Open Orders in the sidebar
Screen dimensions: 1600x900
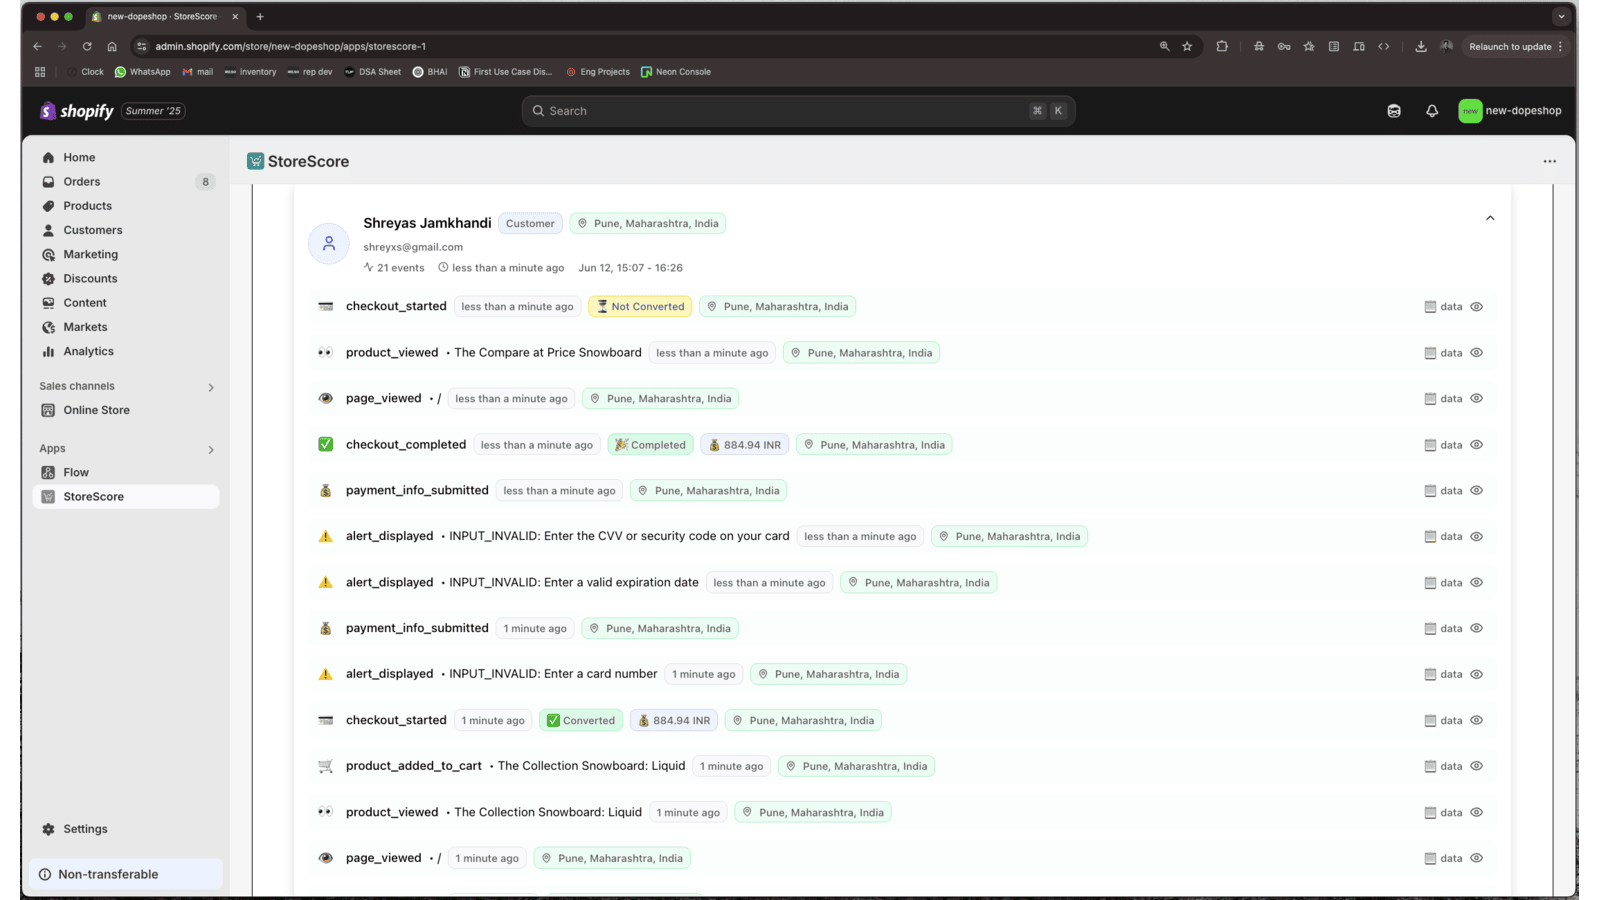82,182
